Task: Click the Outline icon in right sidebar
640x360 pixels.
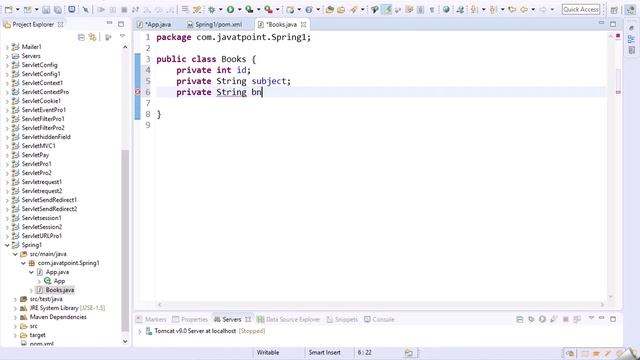Action: pos(631,39)
